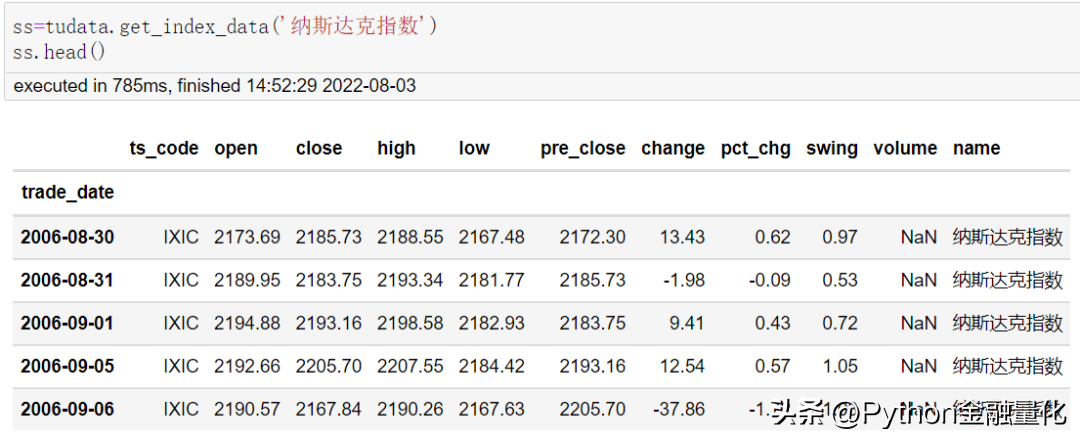The height and width of the screenshot is (440, 1080).
Task: Click the close column header
Action: (319, 148)
